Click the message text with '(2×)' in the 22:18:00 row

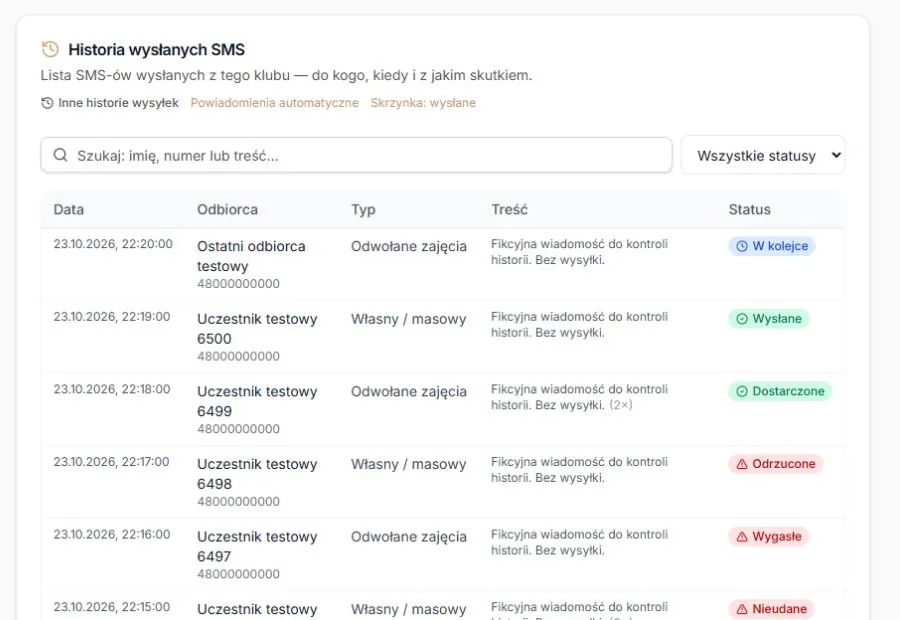click(x=579, y=397)
